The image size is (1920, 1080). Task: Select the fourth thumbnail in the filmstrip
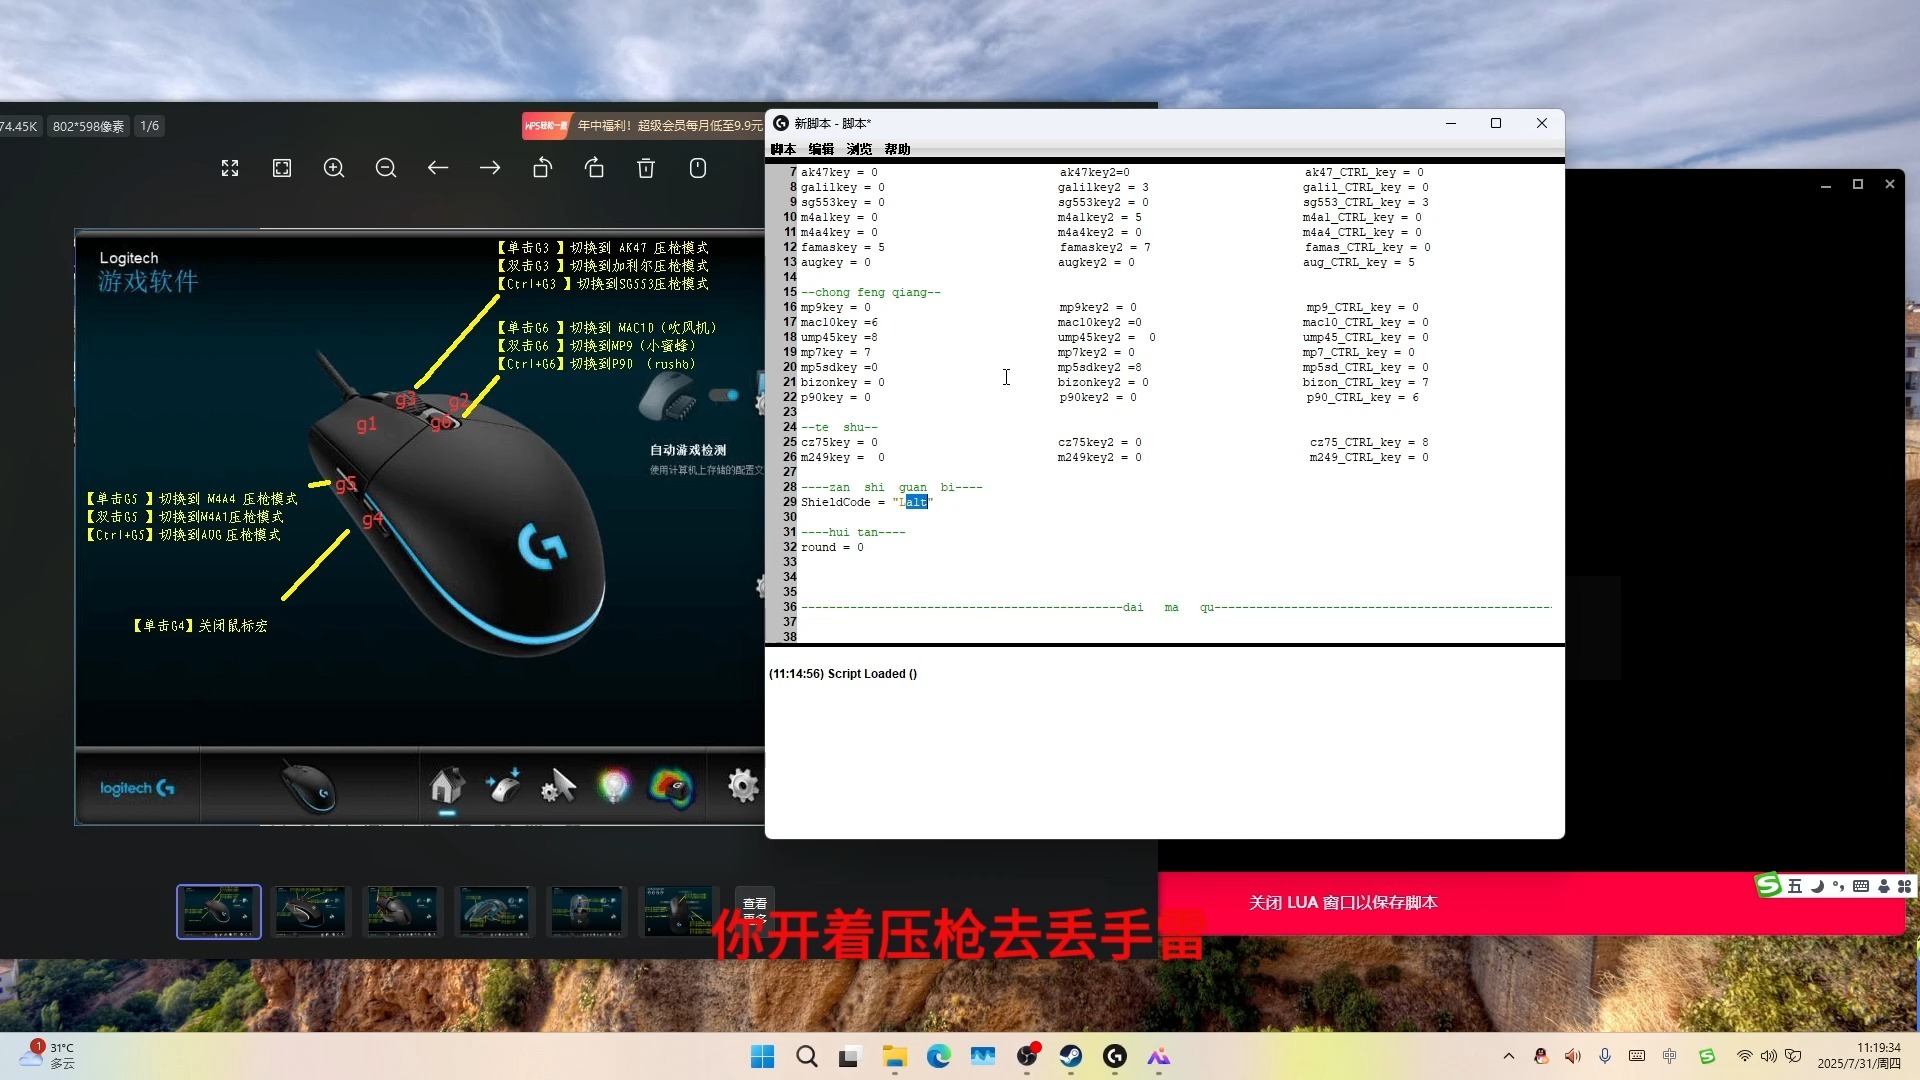(494, 911)
